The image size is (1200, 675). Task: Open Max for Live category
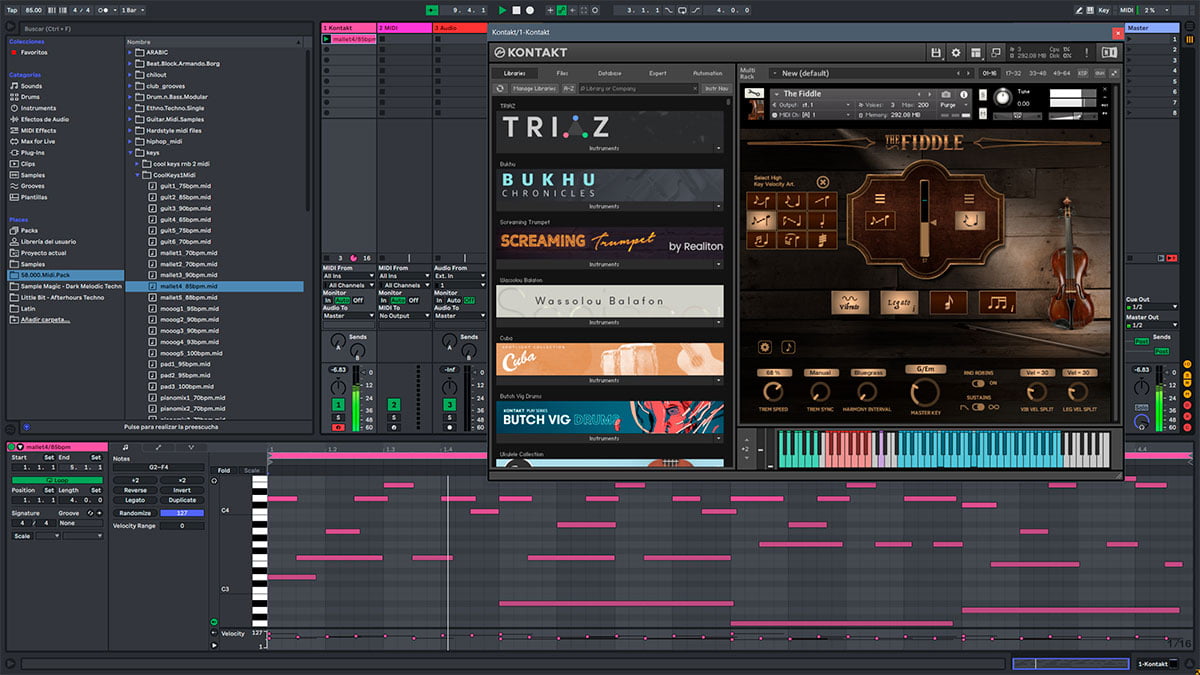(x=33, y=141)
